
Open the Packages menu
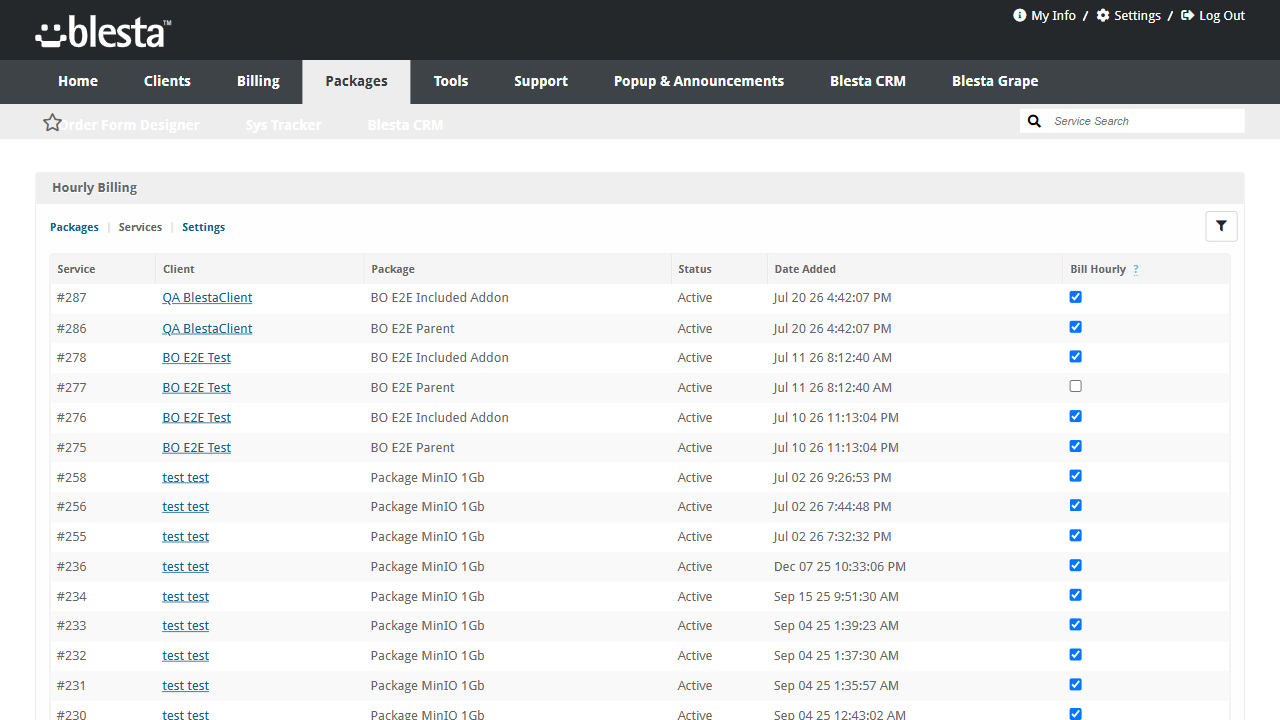[x=356, y=81]
